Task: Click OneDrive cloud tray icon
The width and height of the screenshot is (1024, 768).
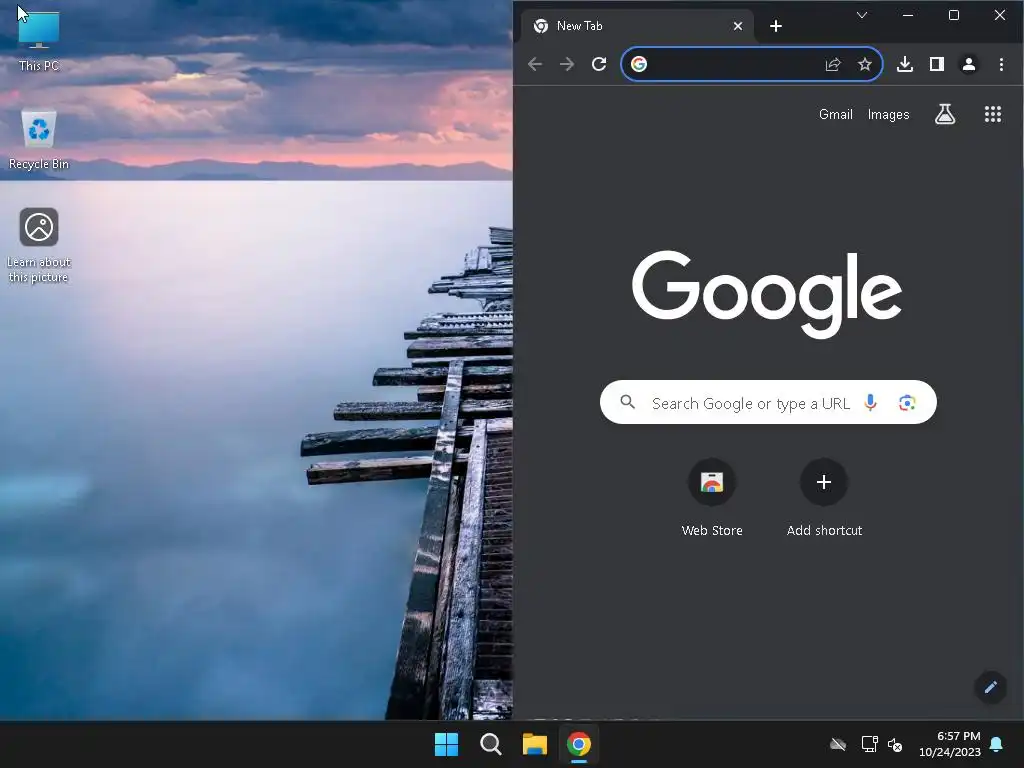Action: 838,744
